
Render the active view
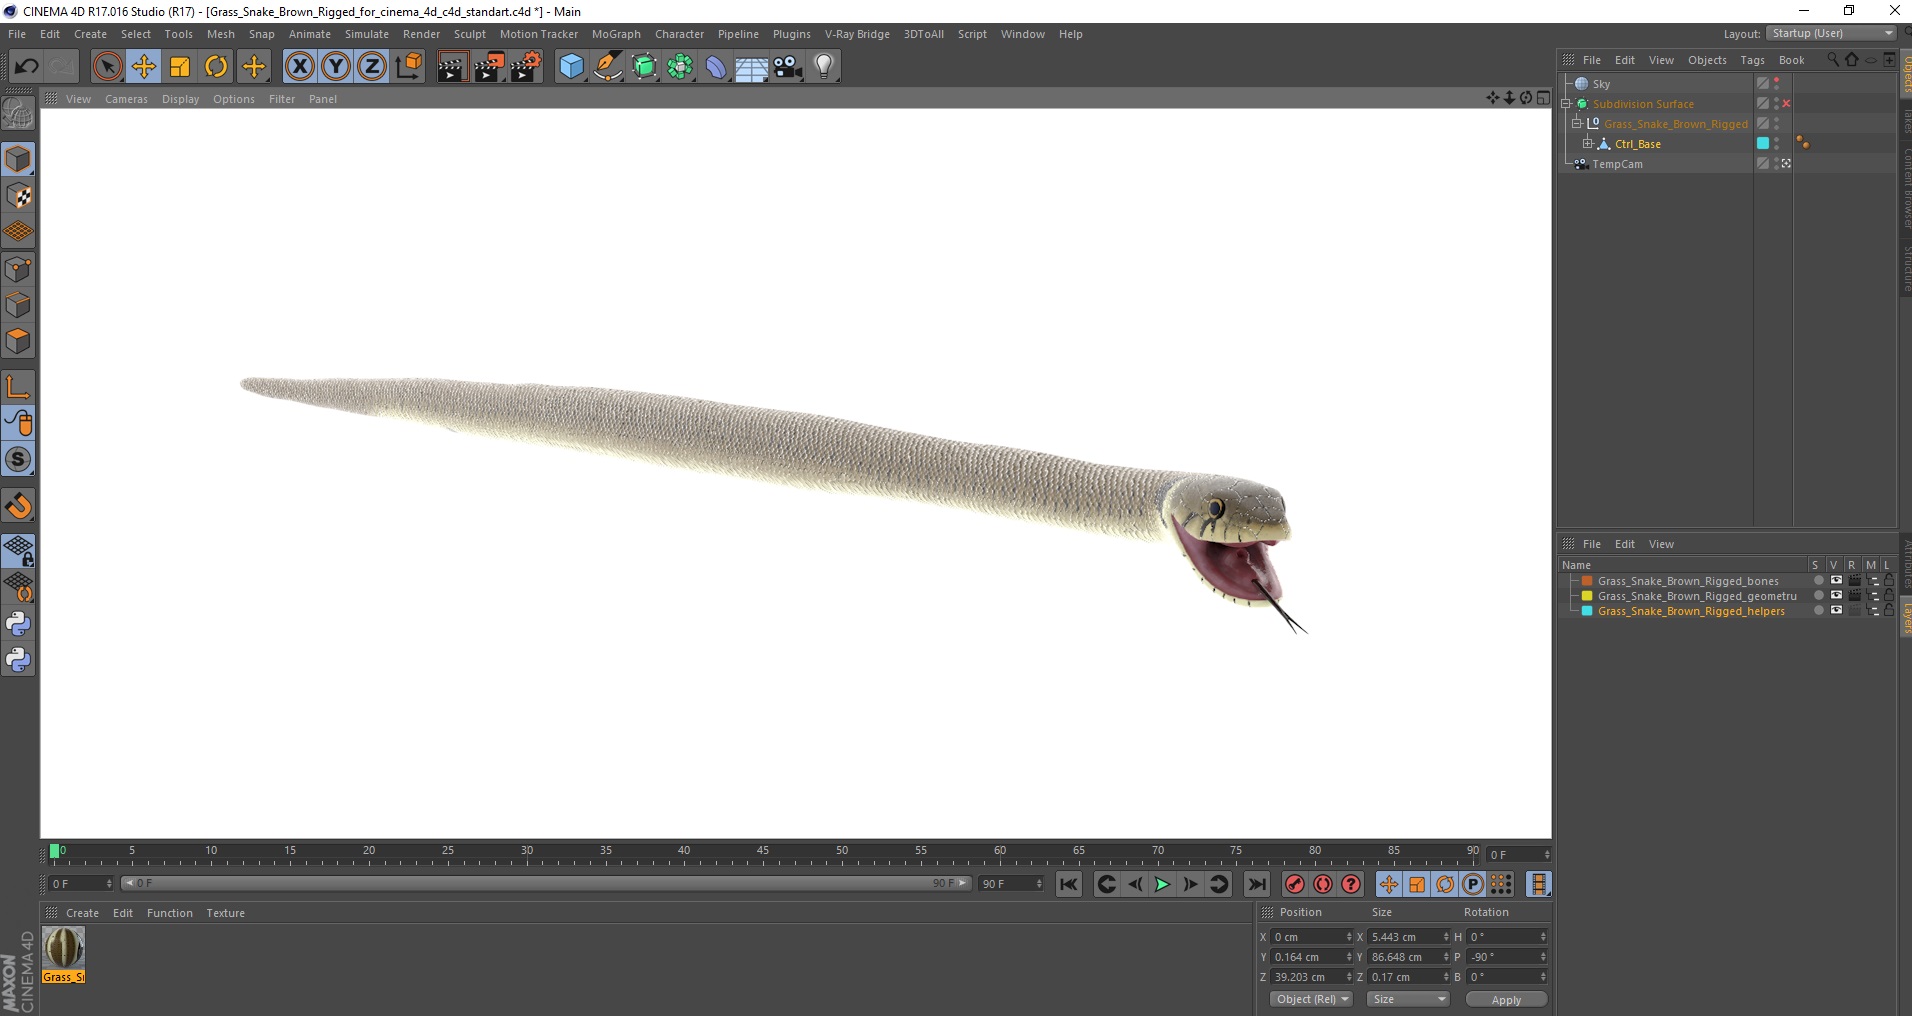[452, 67]
